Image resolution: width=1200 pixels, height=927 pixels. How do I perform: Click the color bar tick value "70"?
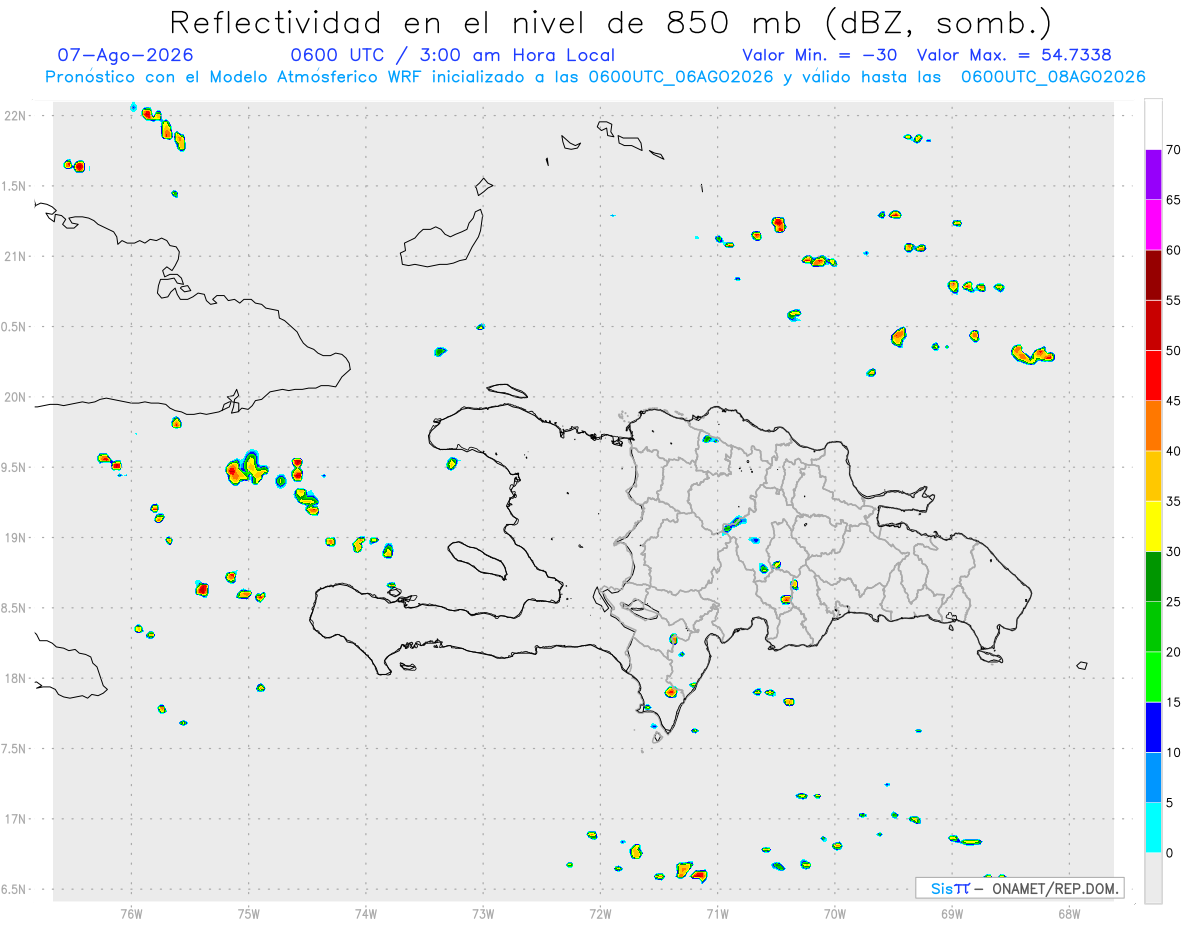coord(1174,150)
